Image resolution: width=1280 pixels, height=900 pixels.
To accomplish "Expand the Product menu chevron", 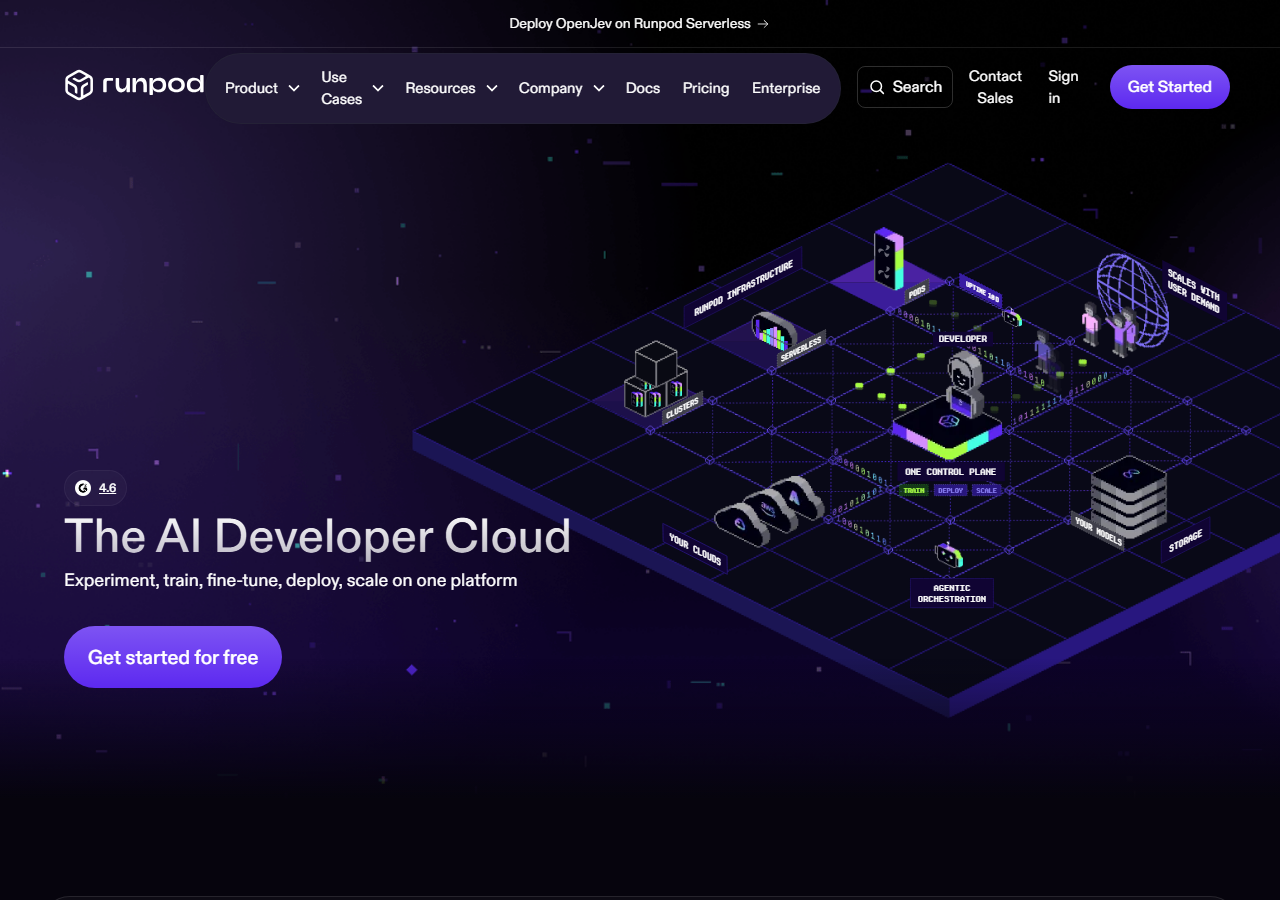I will click(294, 88).
